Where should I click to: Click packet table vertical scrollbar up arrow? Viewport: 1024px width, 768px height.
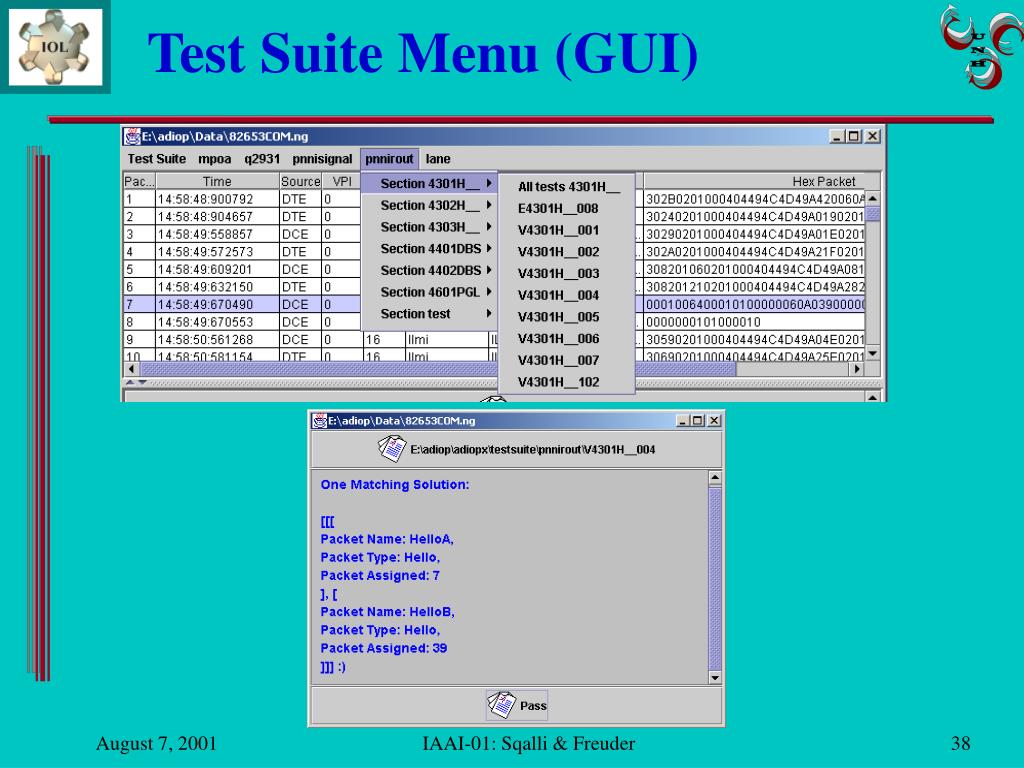(873, 199)
